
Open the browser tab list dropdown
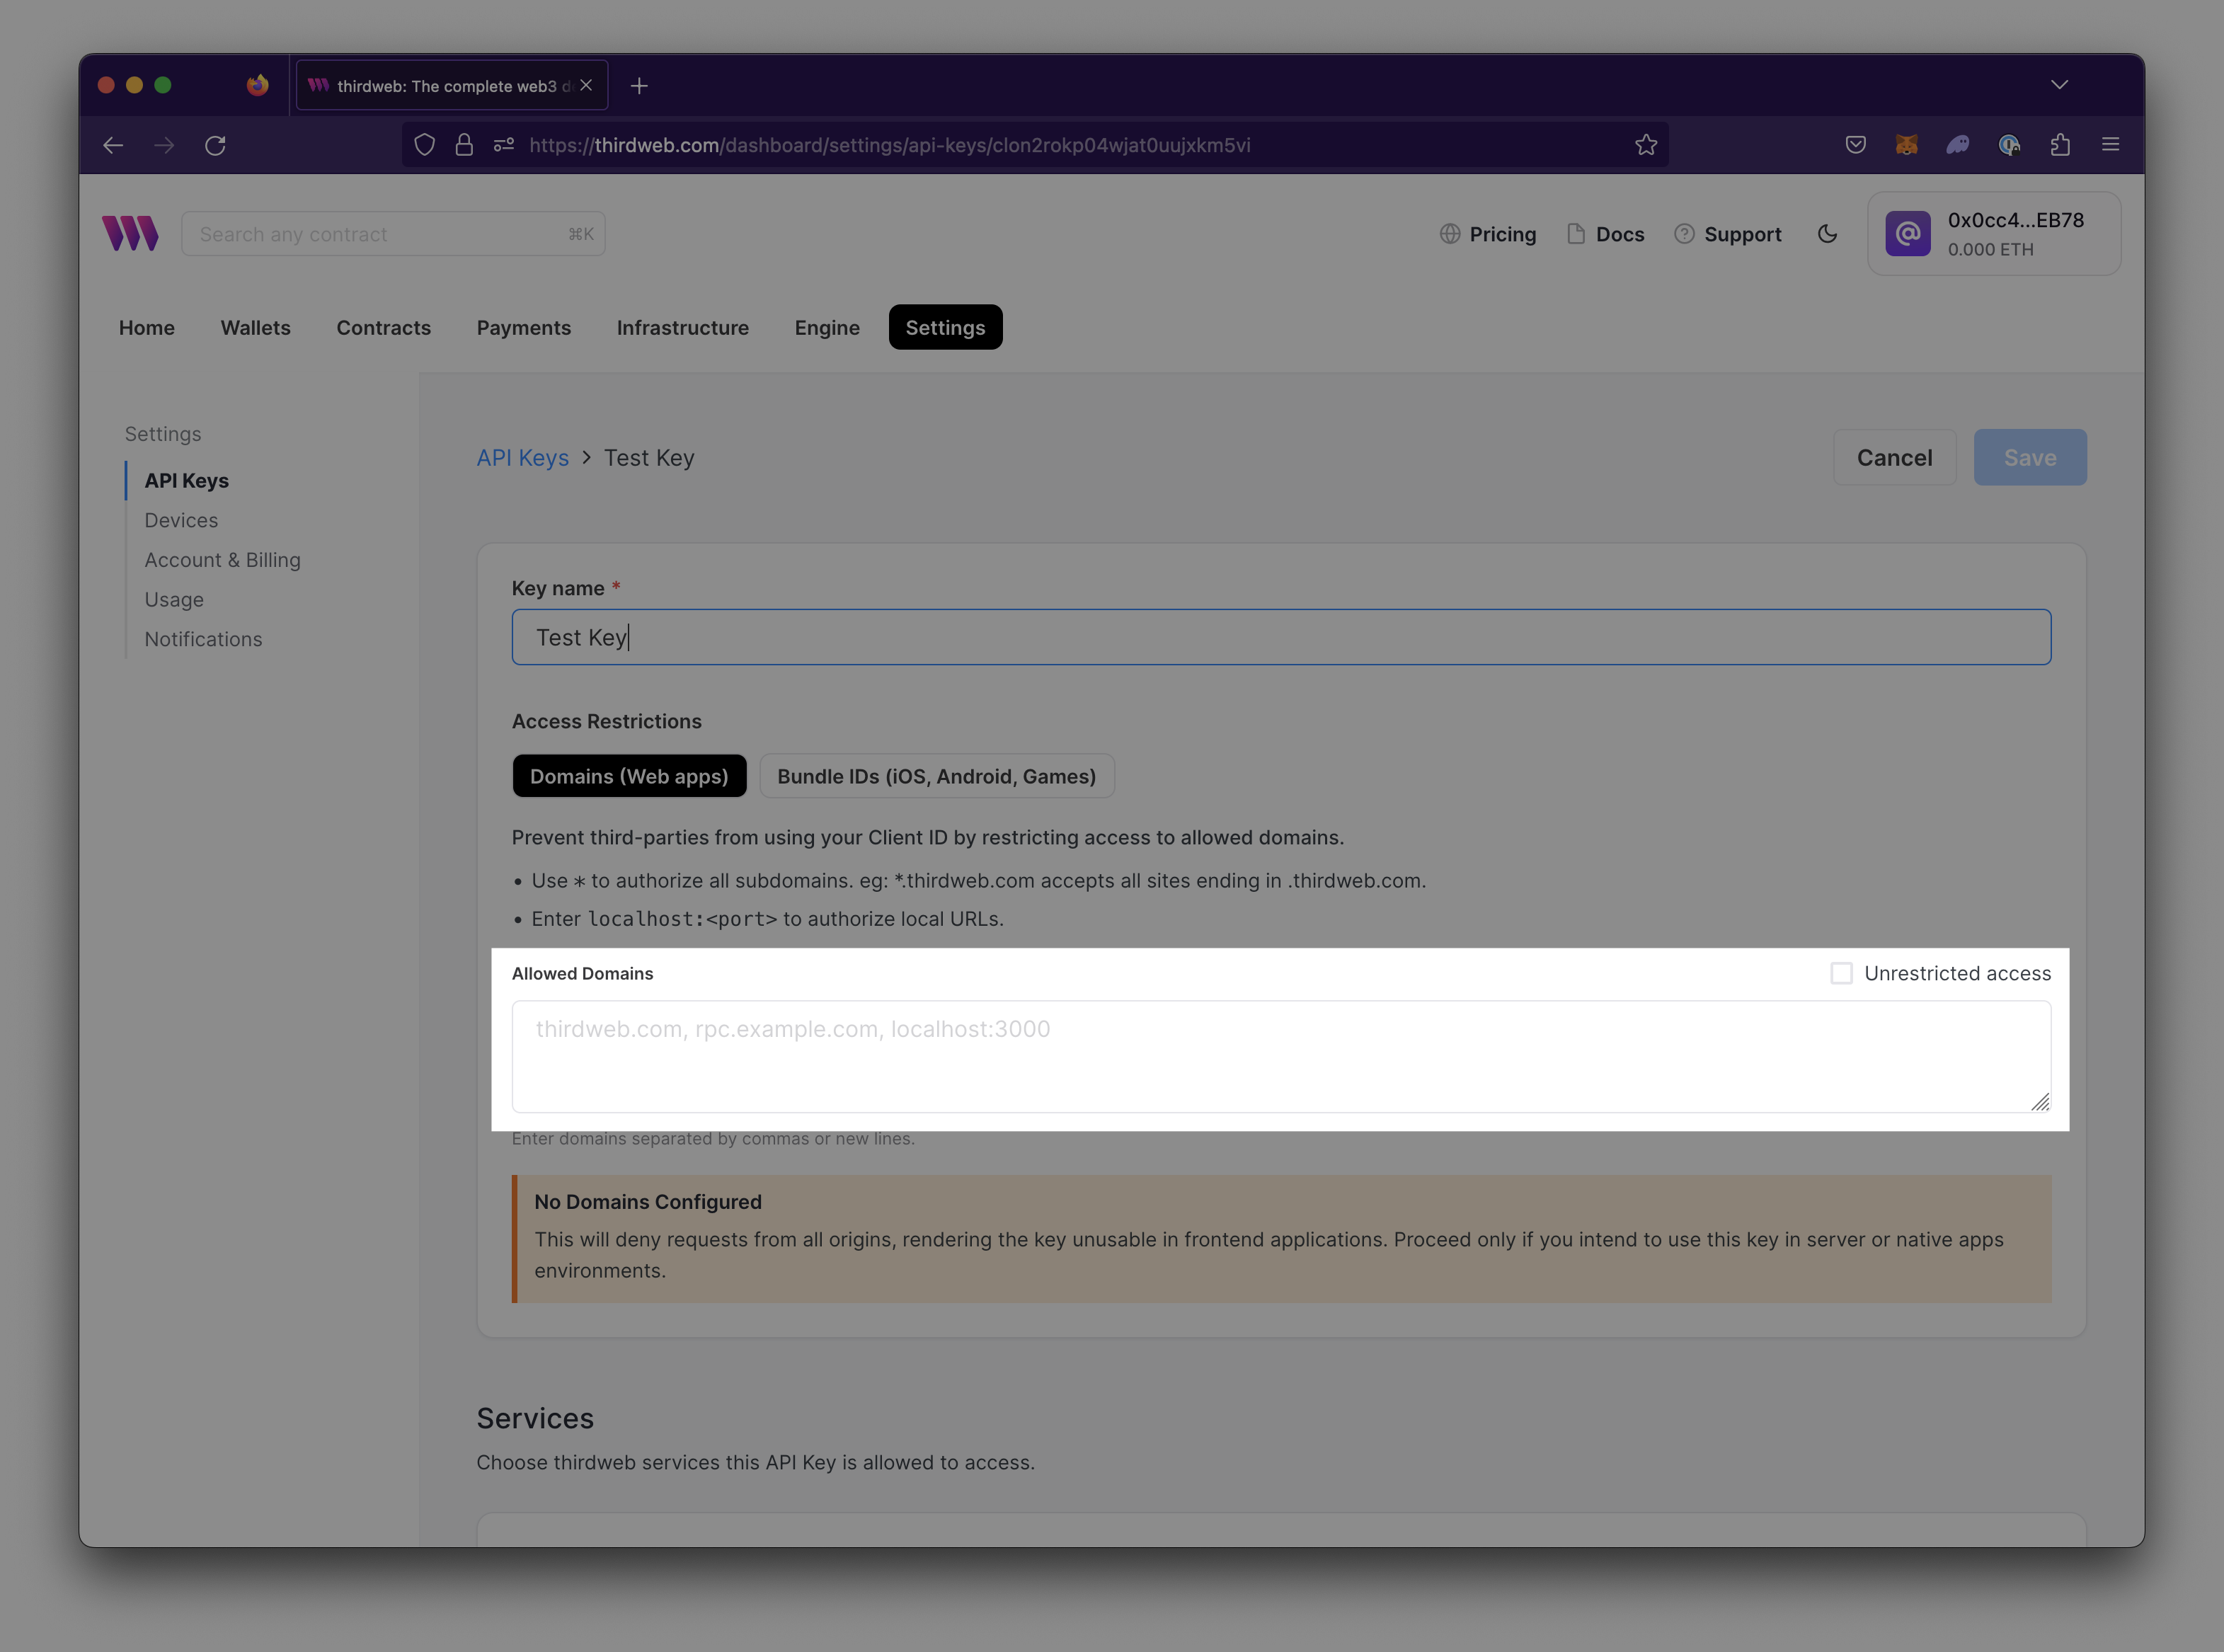tap(2059, 85)
